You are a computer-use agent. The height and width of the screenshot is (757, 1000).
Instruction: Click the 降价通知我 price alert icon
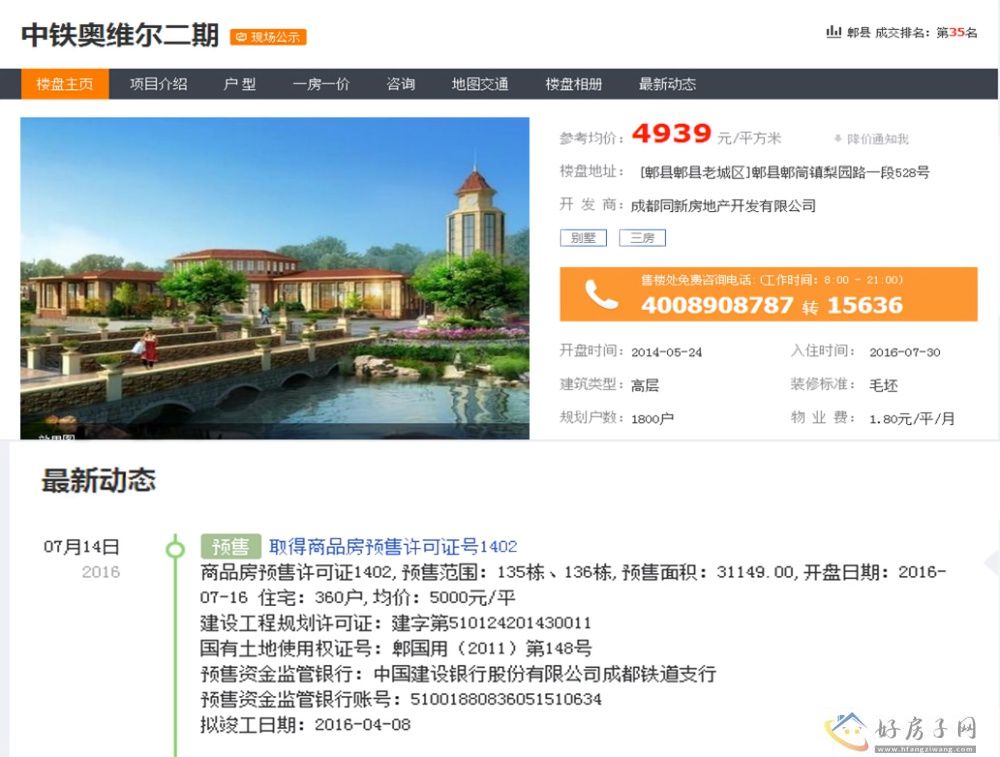click(x=838, y=139)
